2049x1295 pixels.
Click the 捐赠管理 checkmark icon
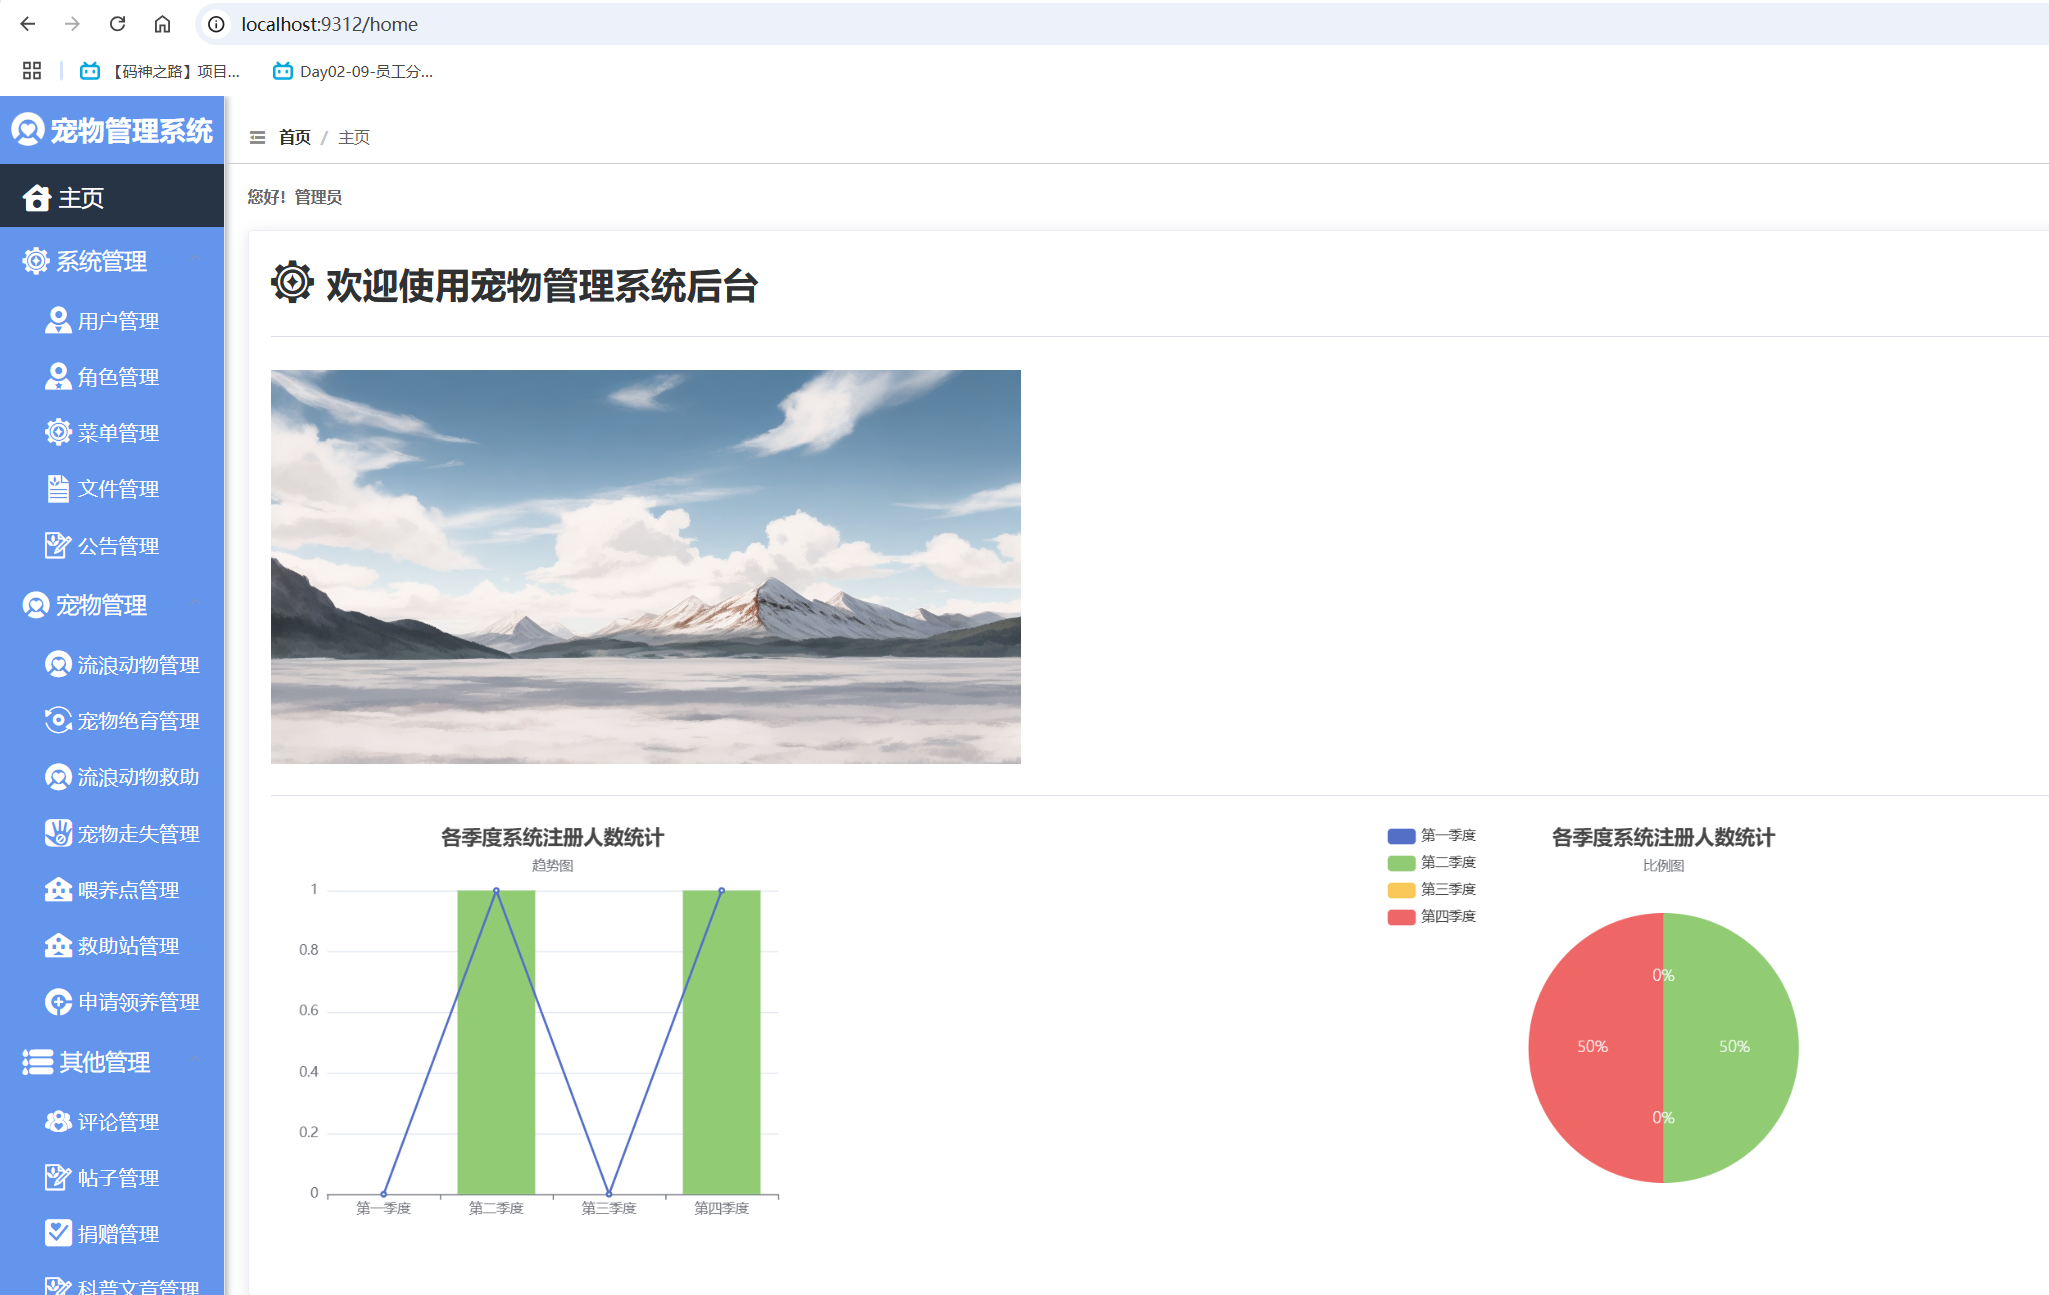58,1233
